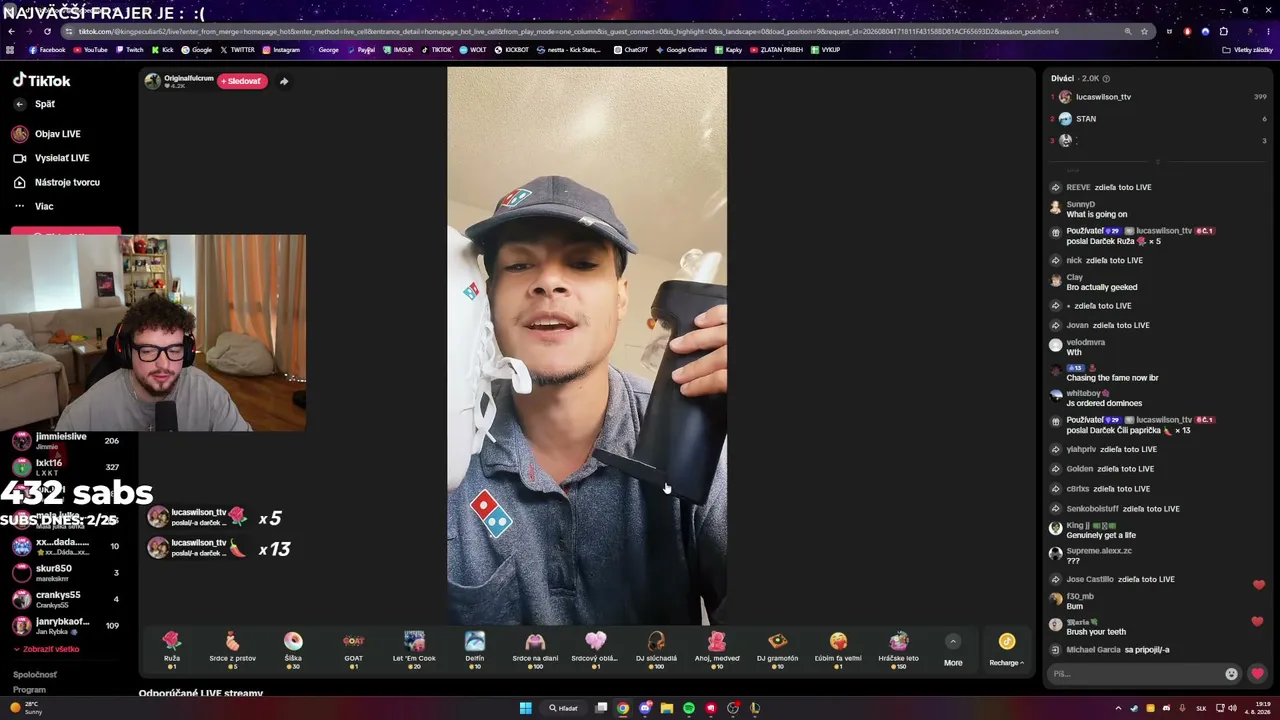This screenshot has height=720, width=1280.
Task: Open the Windows Start menu
Action: [525, 708]
